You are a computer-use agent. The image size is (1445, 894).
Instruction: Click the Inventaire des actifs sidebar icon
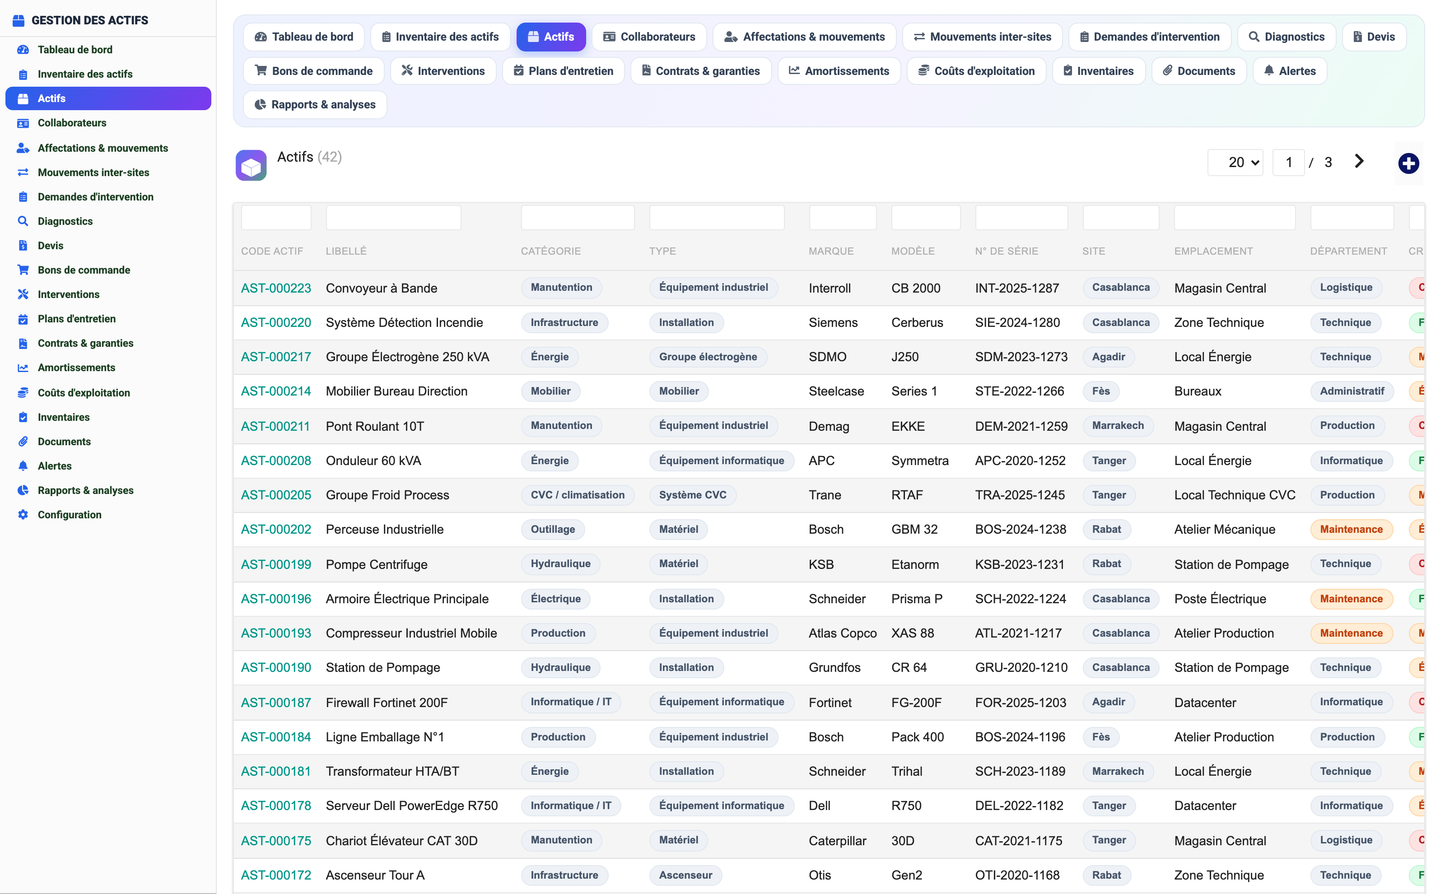[23, 74]
